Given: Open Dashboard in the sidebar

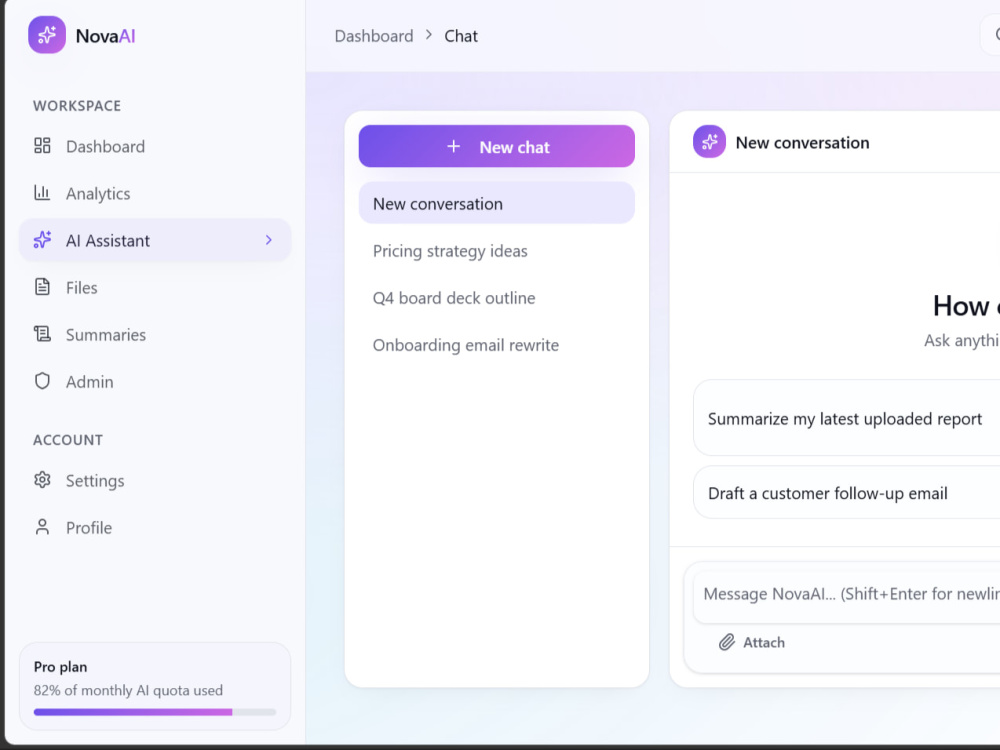Looking at the screenshot, I should 155,146.
